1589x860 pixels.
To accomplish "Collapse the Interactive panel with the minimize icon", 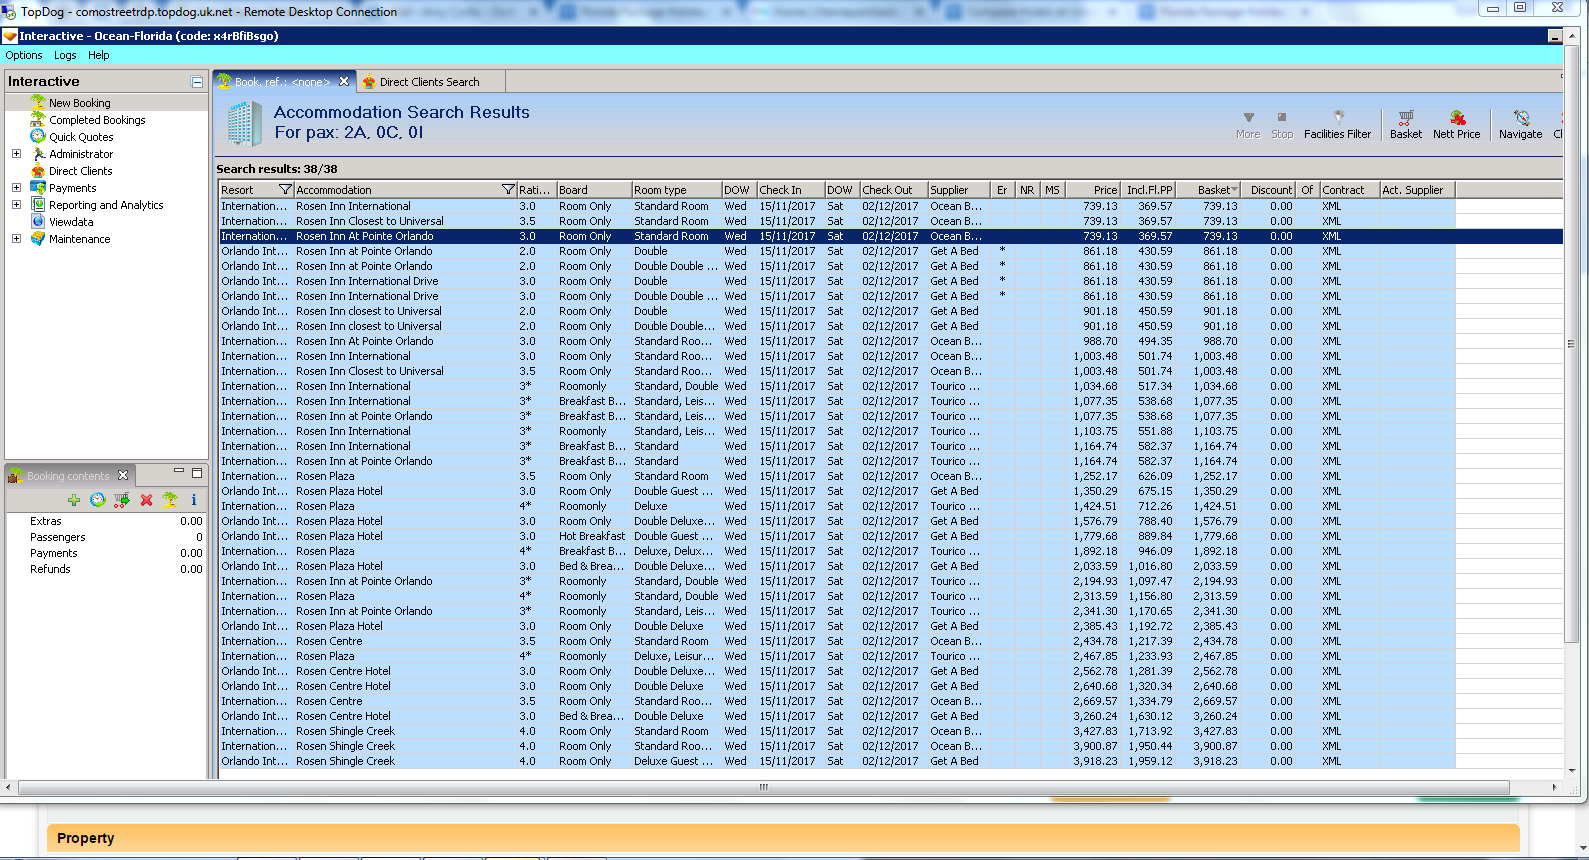I will [197, 82].
